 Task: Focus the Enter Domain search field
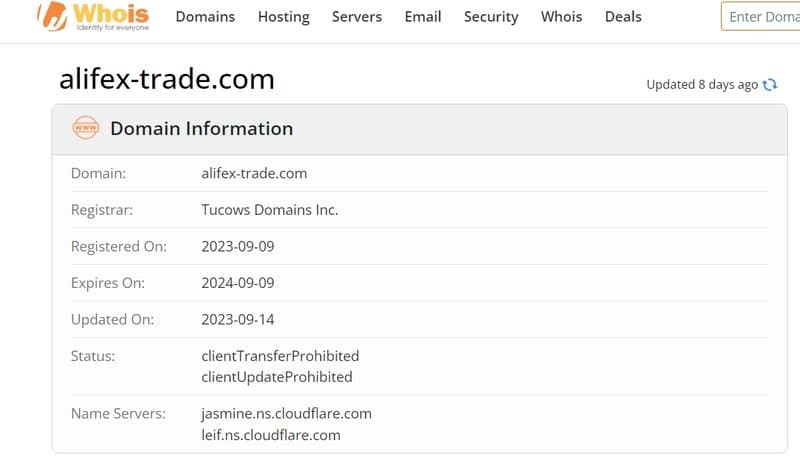(x=760, y=16)
